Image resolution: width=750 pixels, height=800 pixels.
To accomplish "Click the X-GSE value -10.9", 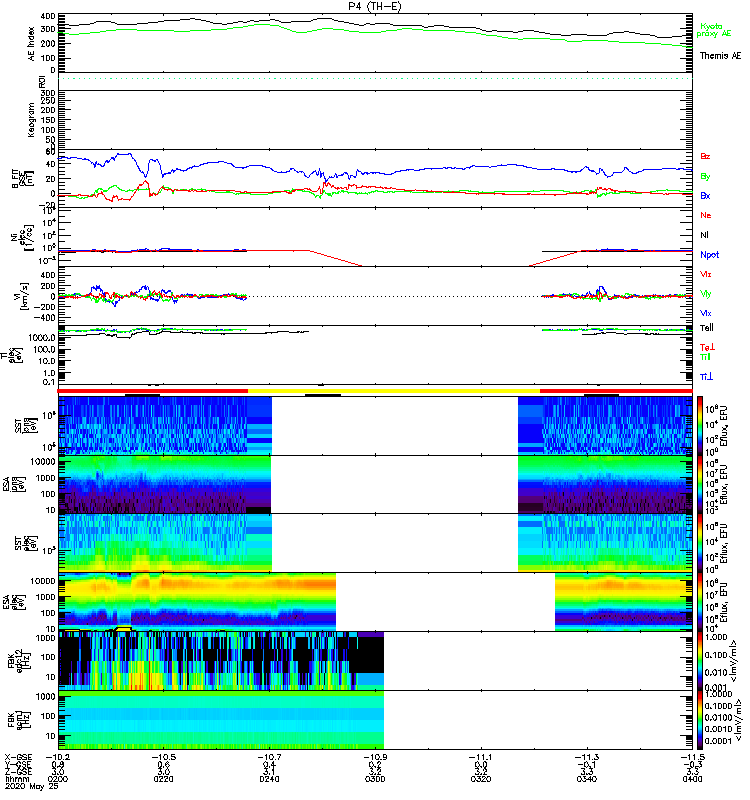I will click(x=375, y=757).
